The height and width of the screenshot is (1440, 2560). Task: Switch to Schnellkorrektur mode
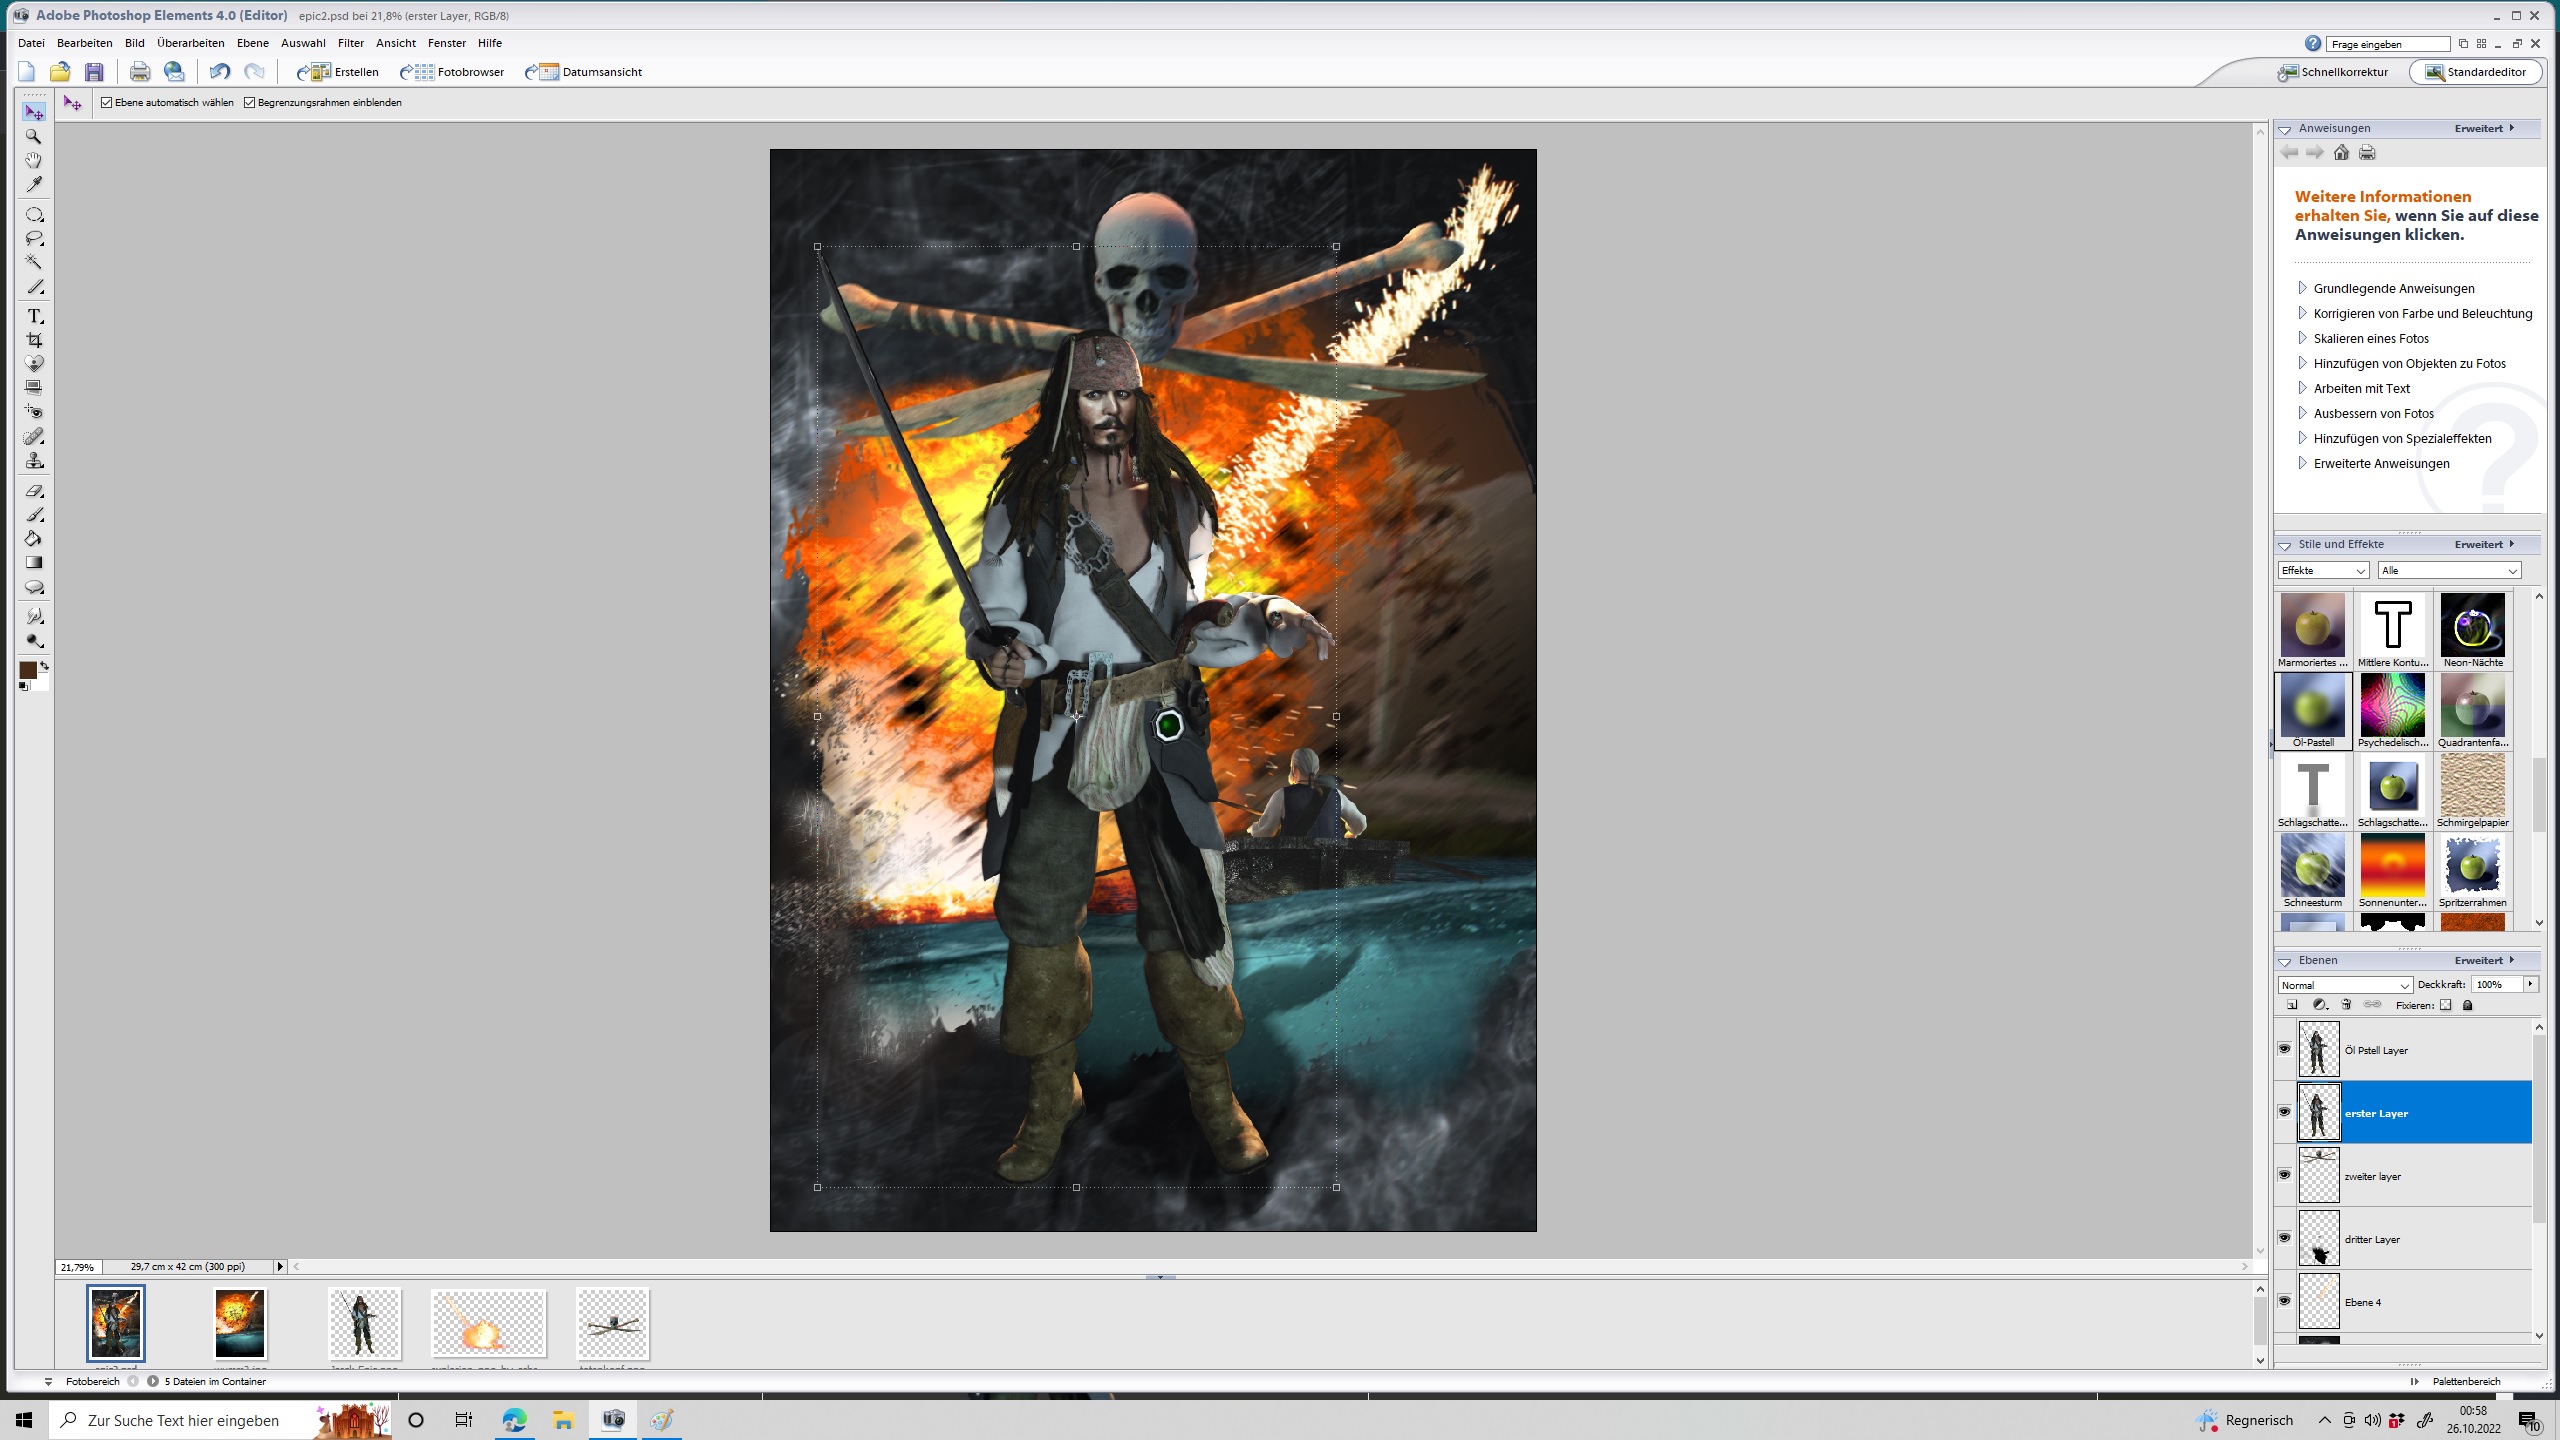click(x=2333, y=72)
